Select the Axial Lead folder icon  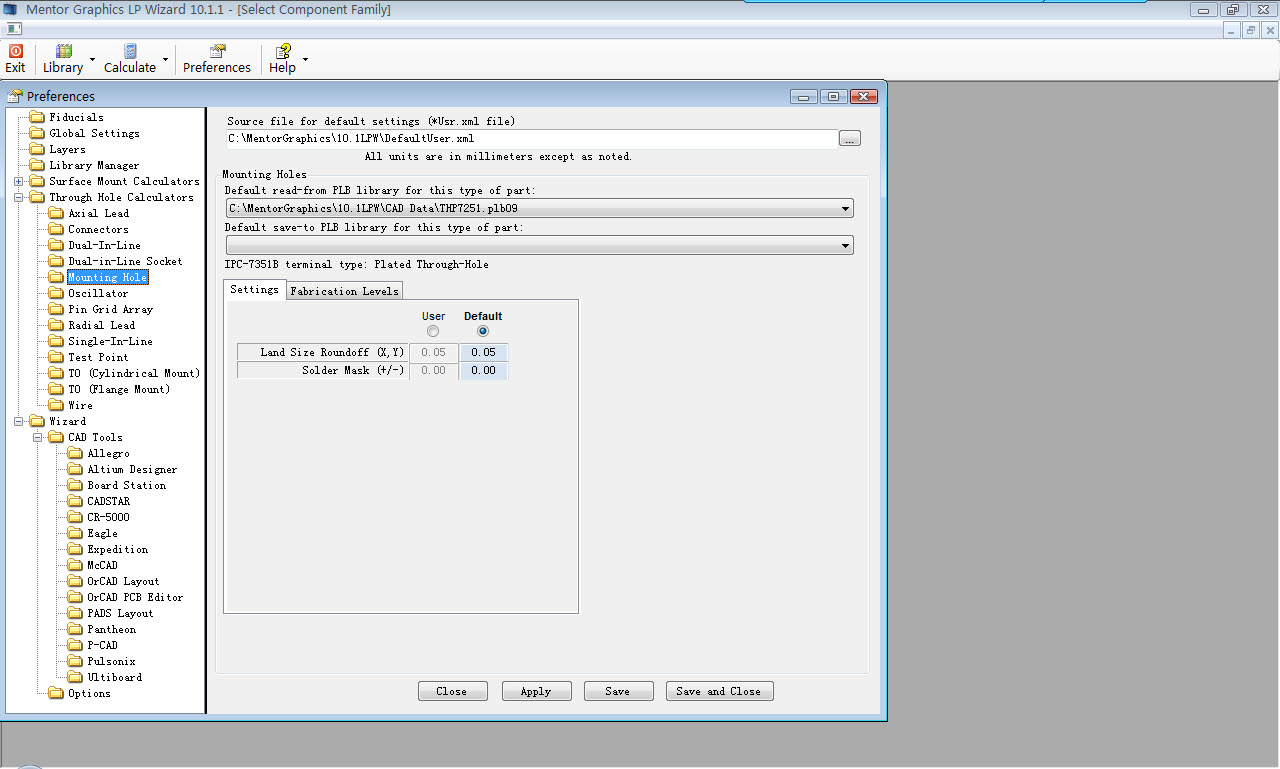click(x=56, y=213)
